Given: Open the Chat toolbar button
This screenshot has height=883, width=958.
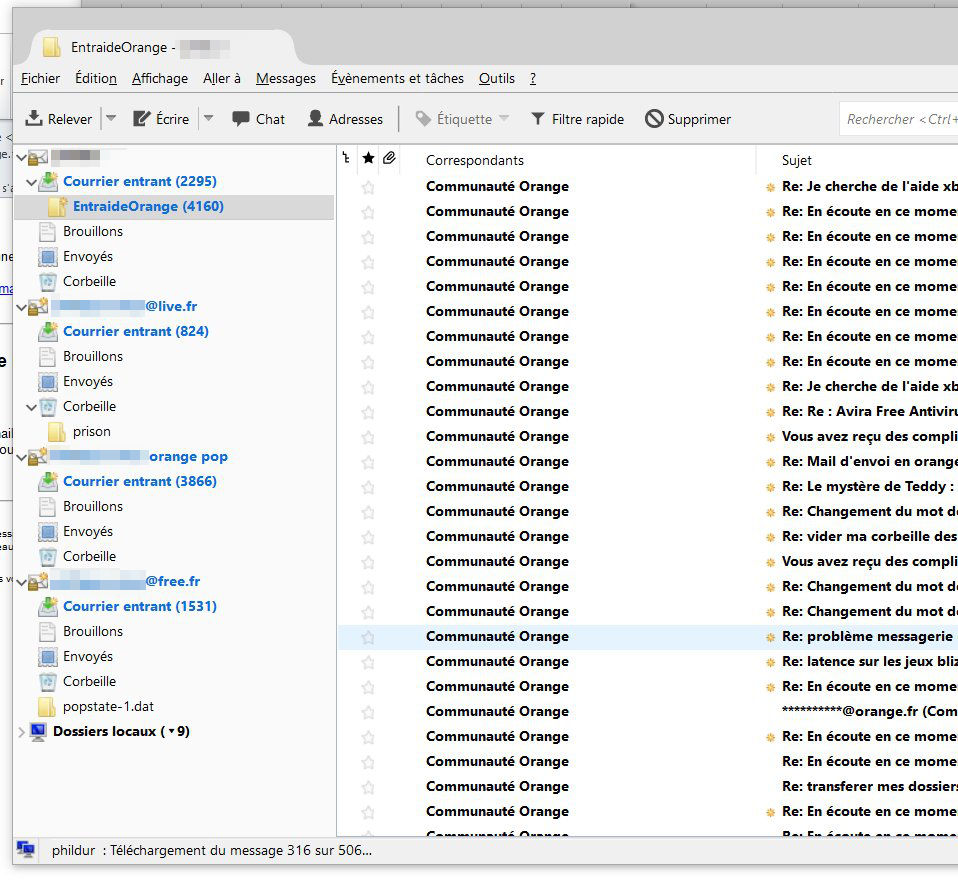Looking at the screenshot, I should (258, 119).
